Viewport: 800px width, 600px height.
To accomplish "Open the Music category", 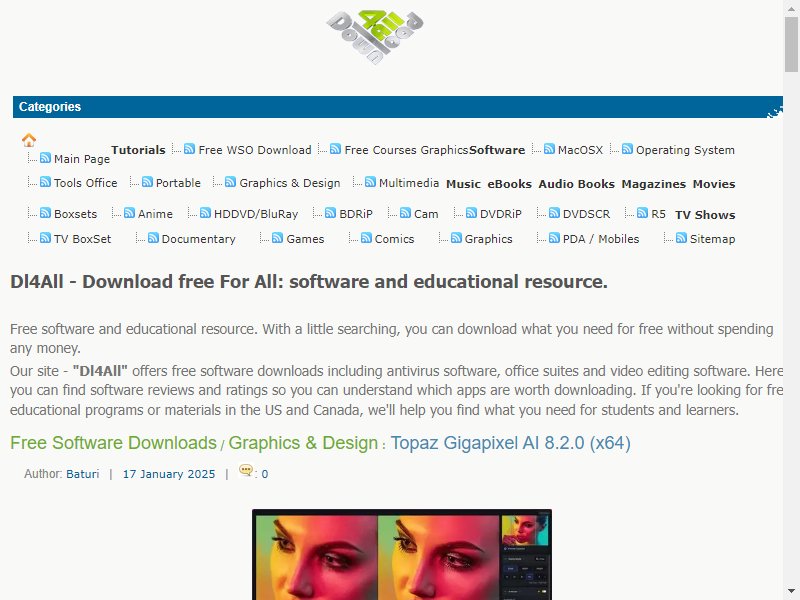I will pos(463,184).
